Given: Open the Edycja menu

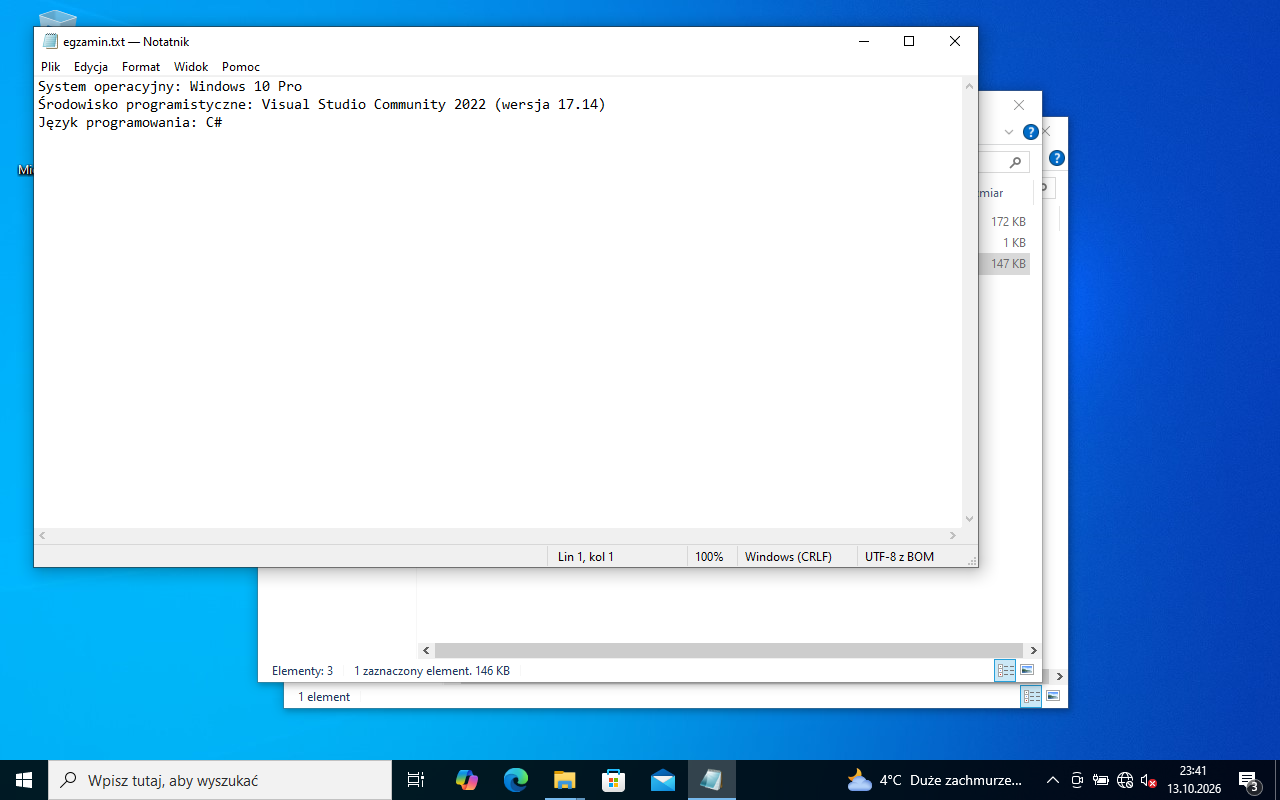Looking at the screenshot, I should tap(91, 67).
